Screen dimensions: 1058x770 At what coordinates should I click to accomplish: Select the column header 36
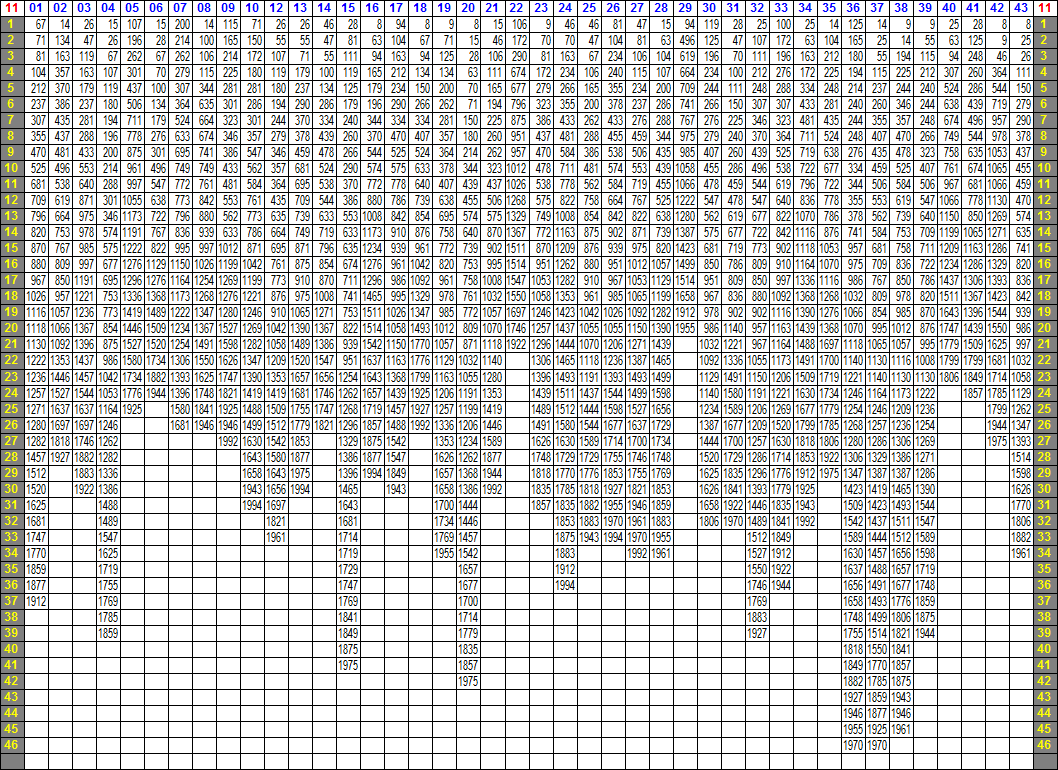(853, 7)
